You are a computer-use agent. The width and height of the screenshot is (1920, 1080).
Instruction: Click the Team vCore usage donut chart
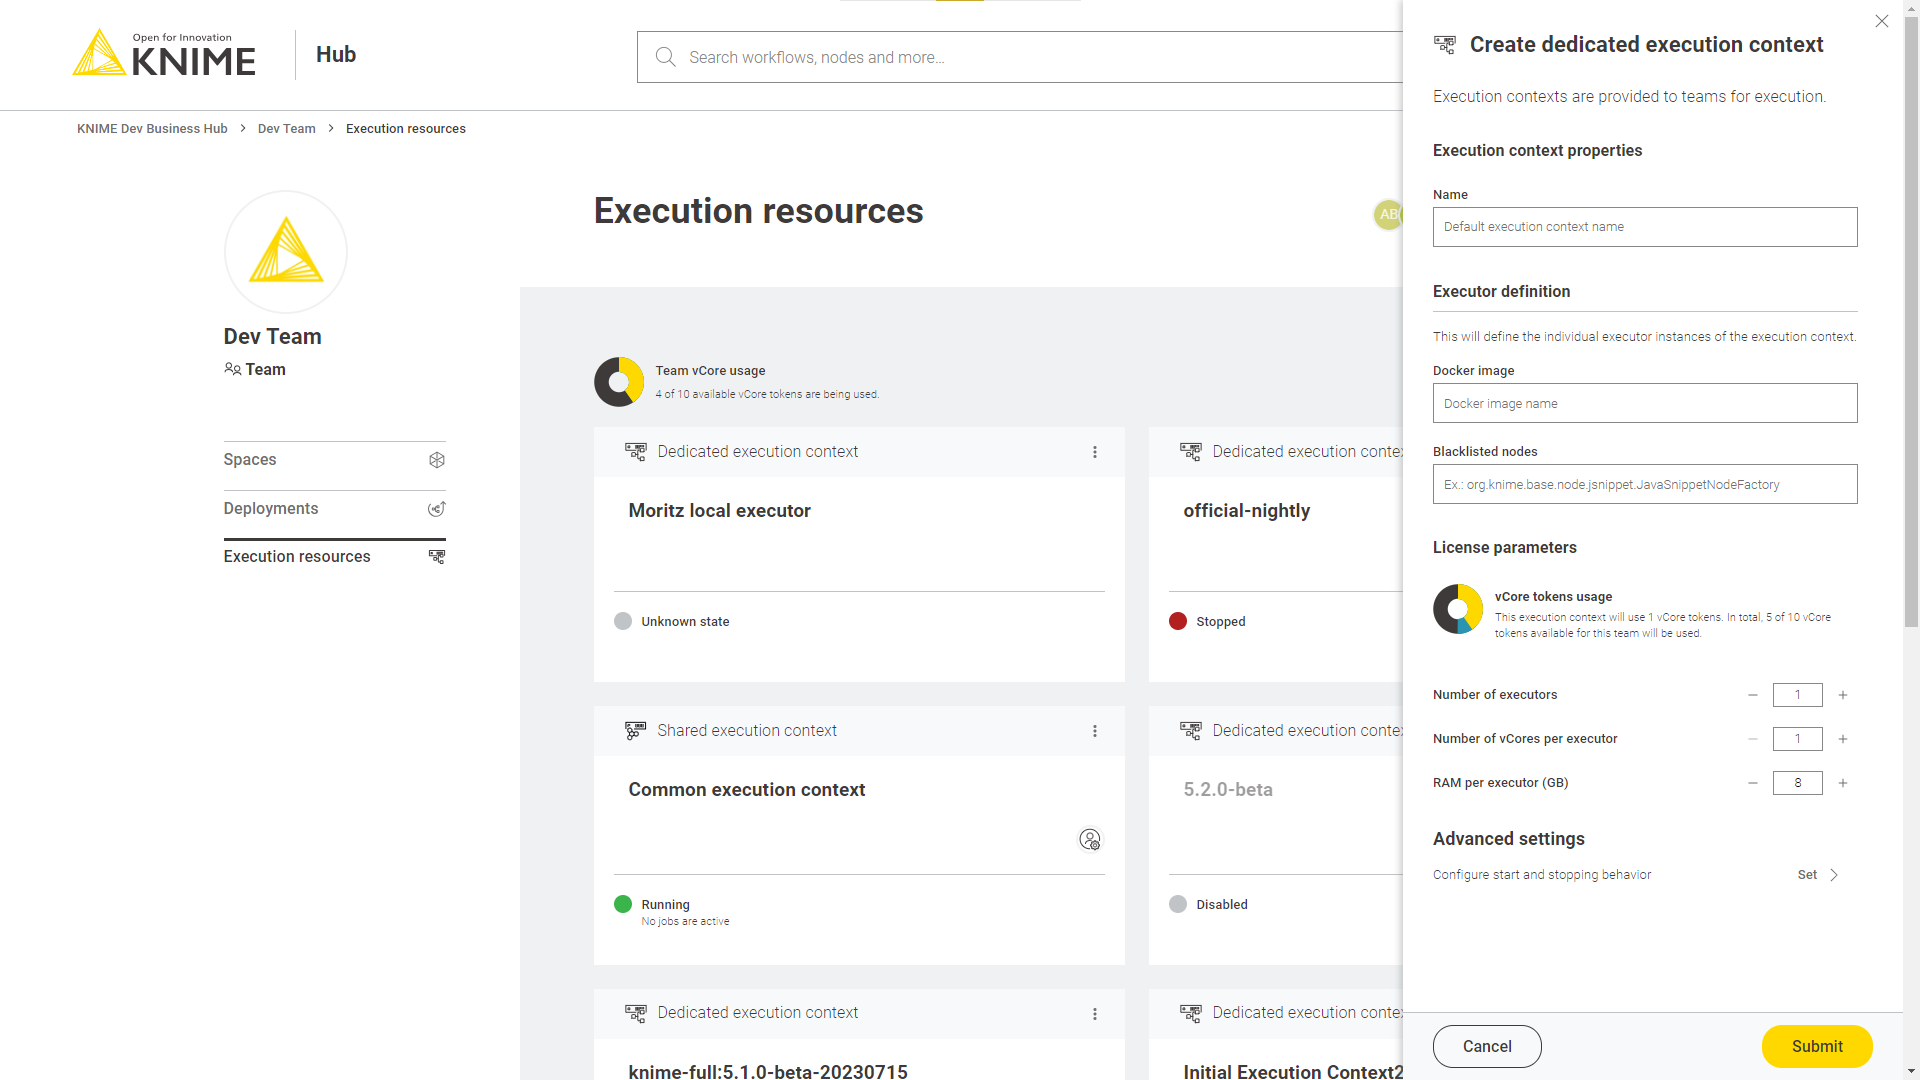tap(619, 382)
